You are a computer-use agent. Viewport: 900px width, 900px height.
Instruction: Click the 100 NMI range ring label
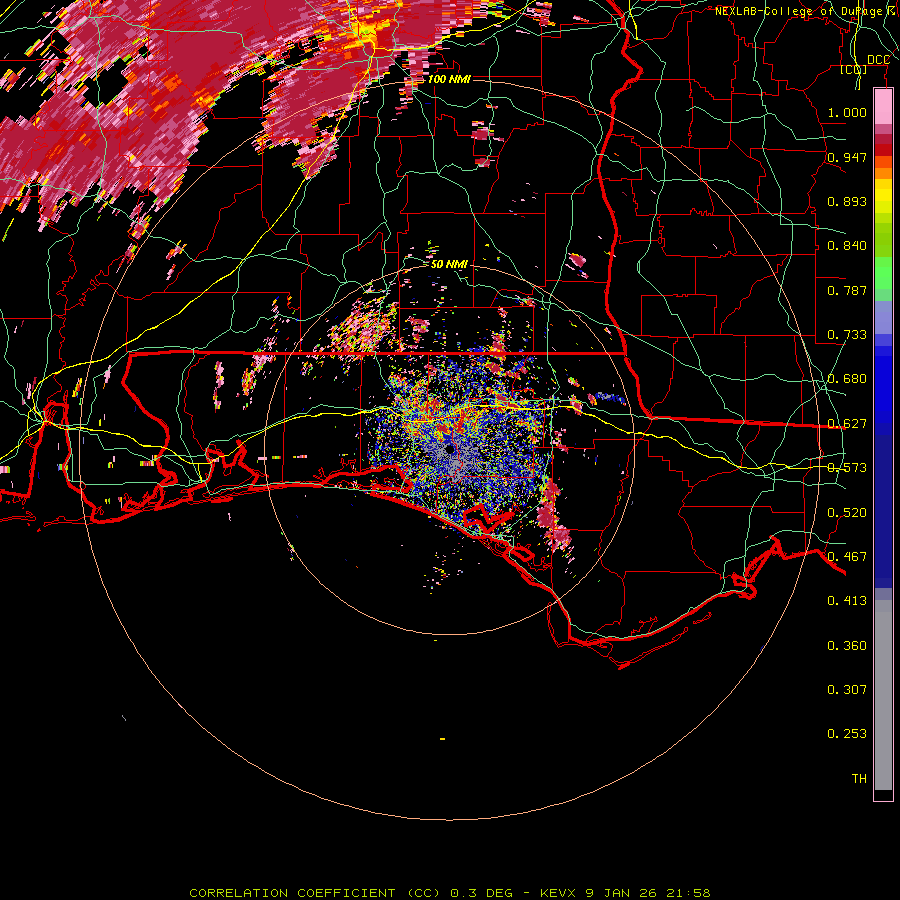click(x=449, y=79)
